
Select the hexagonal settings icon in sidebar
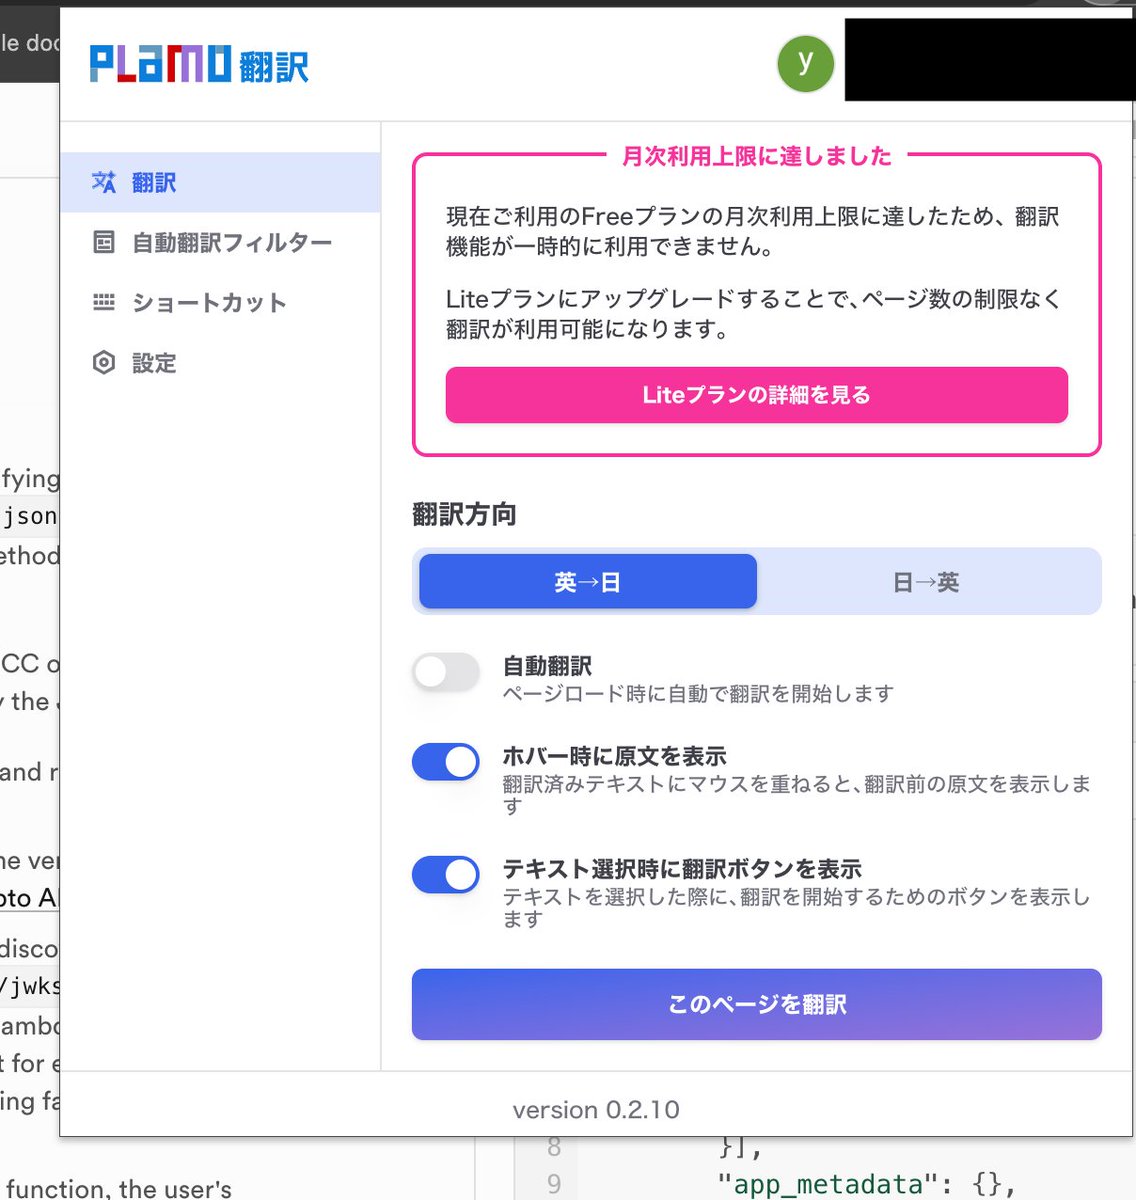104,363
